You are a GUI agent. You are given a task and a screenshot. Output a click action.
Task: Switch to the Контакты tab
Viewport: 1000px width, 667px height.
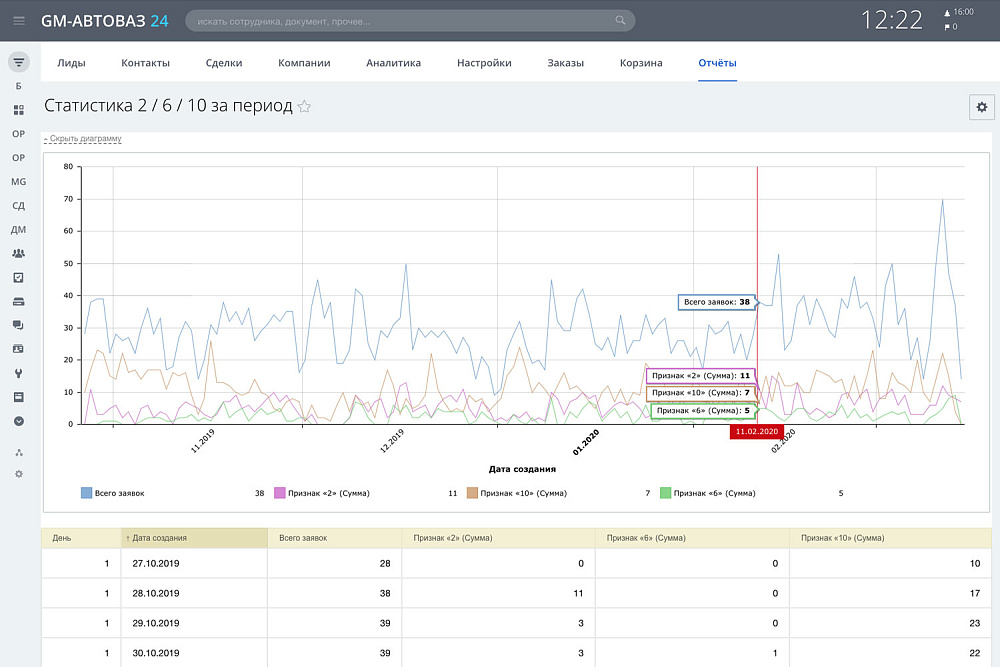point(145,62)
